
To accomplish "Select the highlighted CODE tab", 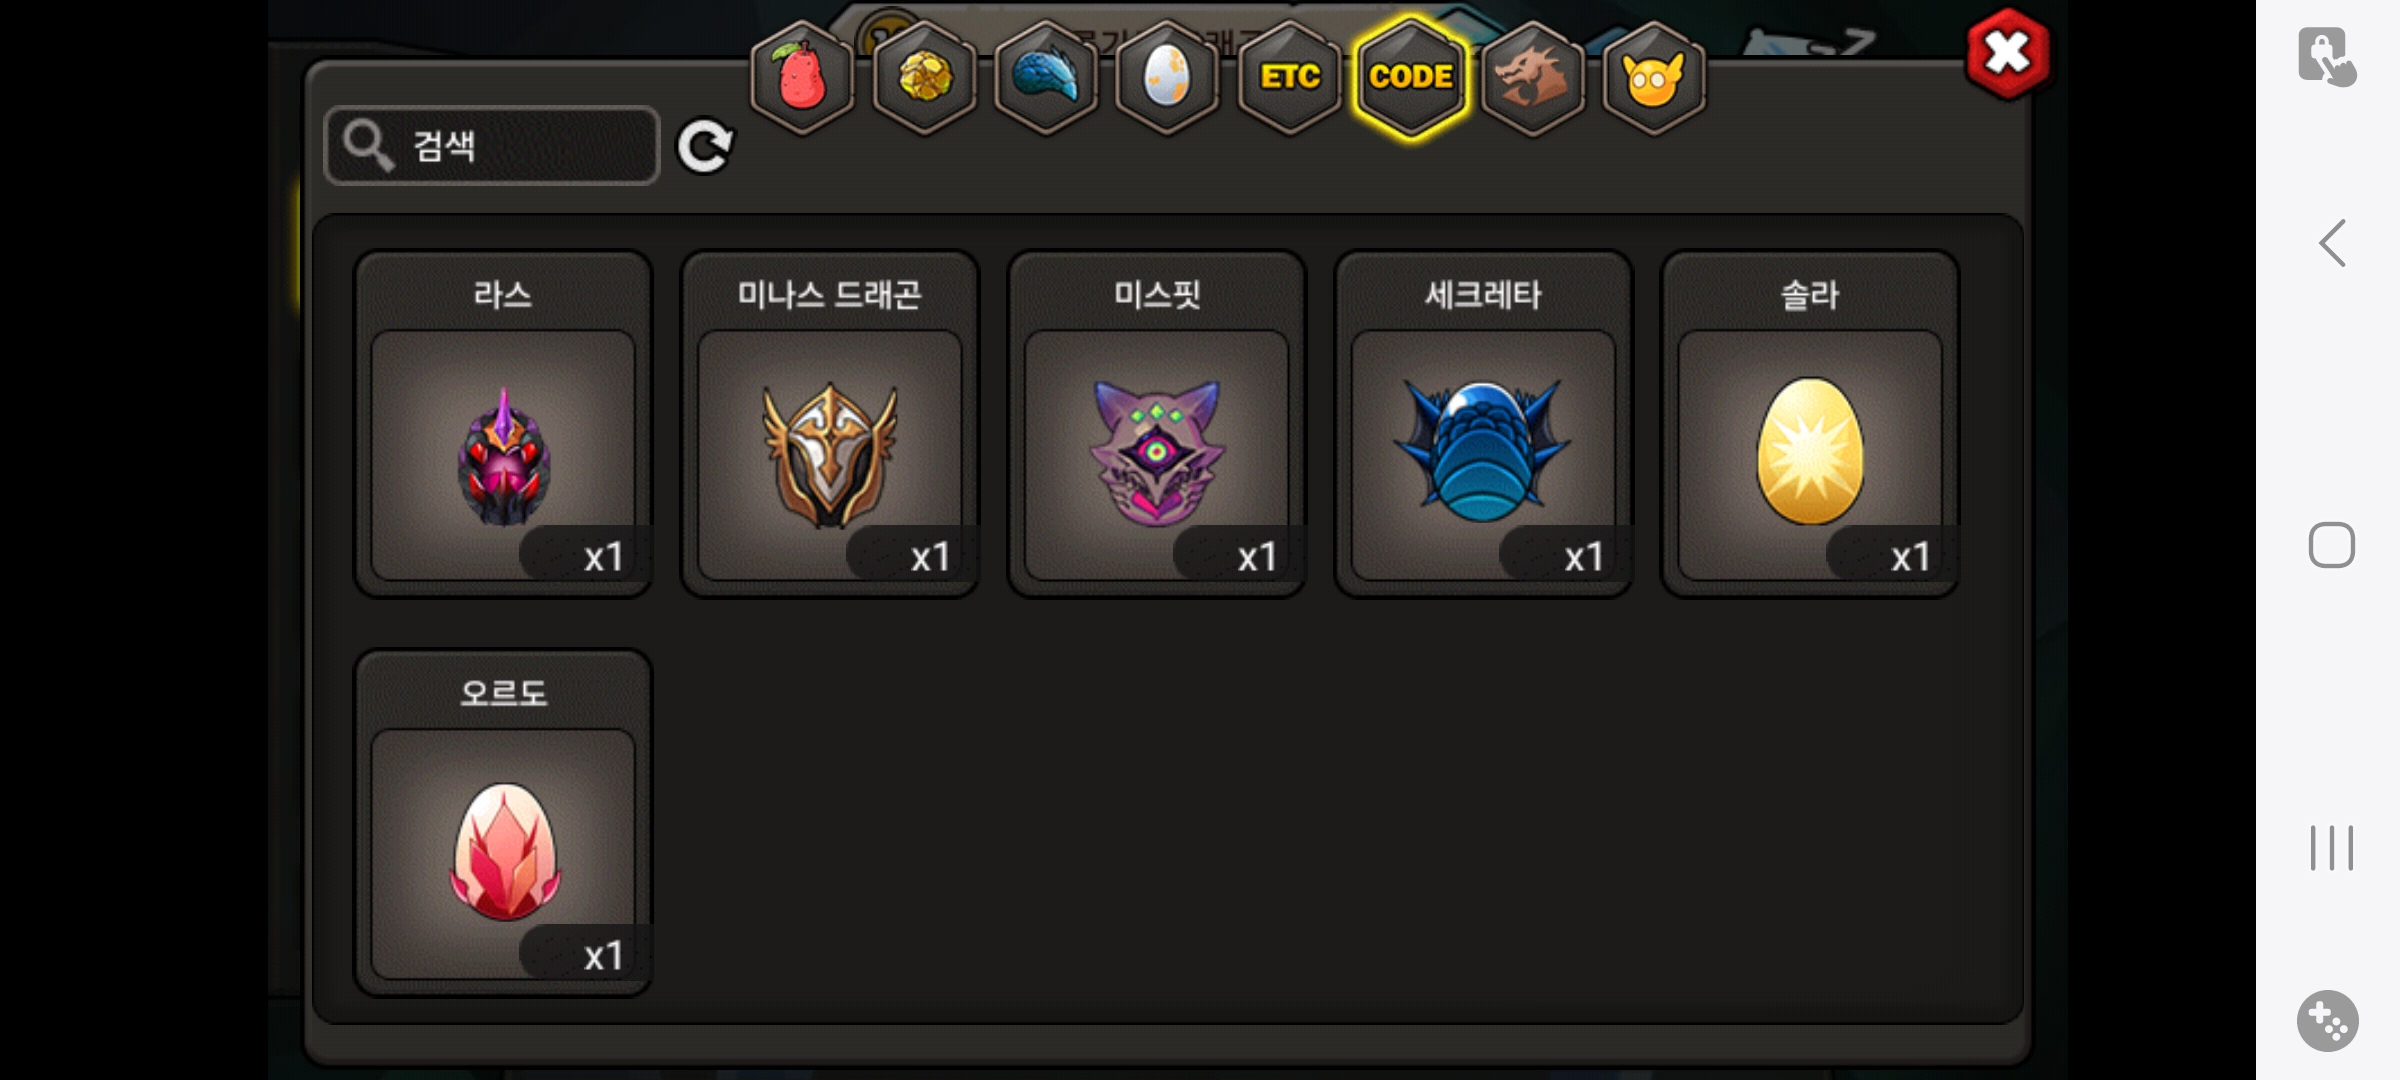I will coord(1411,77).
